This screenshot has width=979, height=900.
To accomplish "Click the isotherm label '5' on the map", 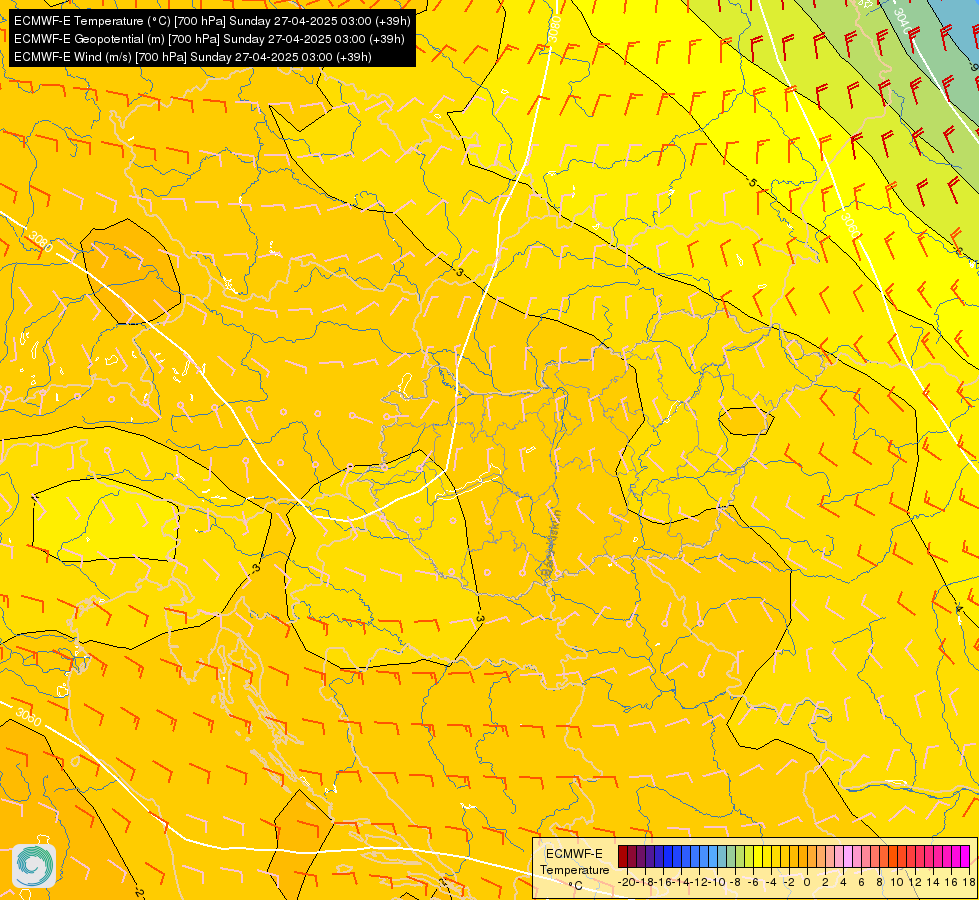I will tap(752, 183).
